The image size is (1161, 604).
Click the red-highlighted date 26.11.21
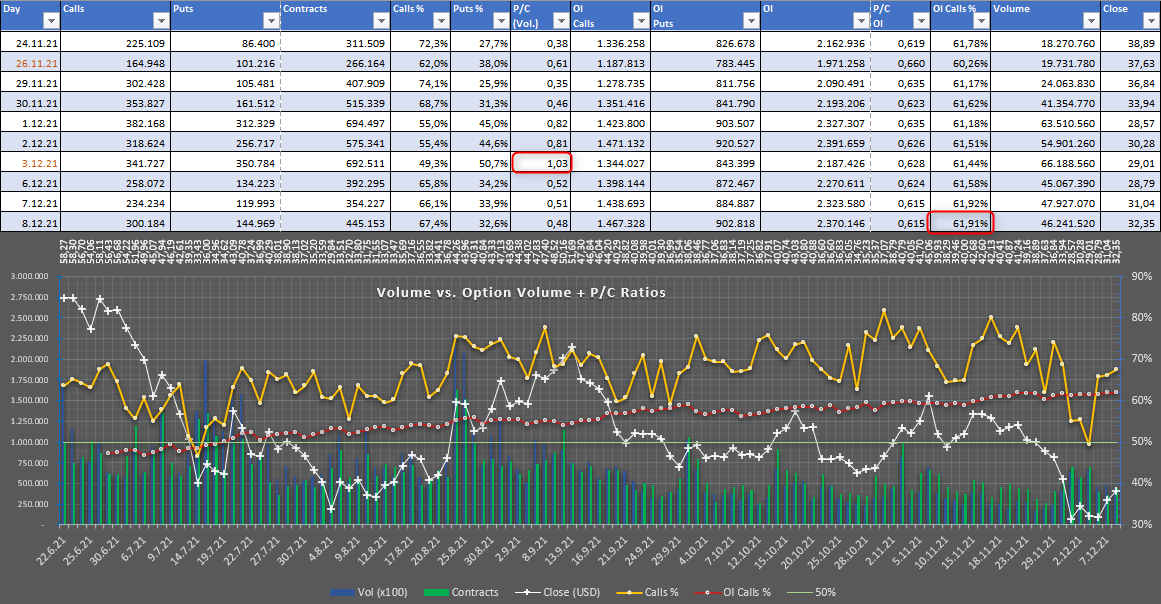pyautogui.click(x=34, y=61)
